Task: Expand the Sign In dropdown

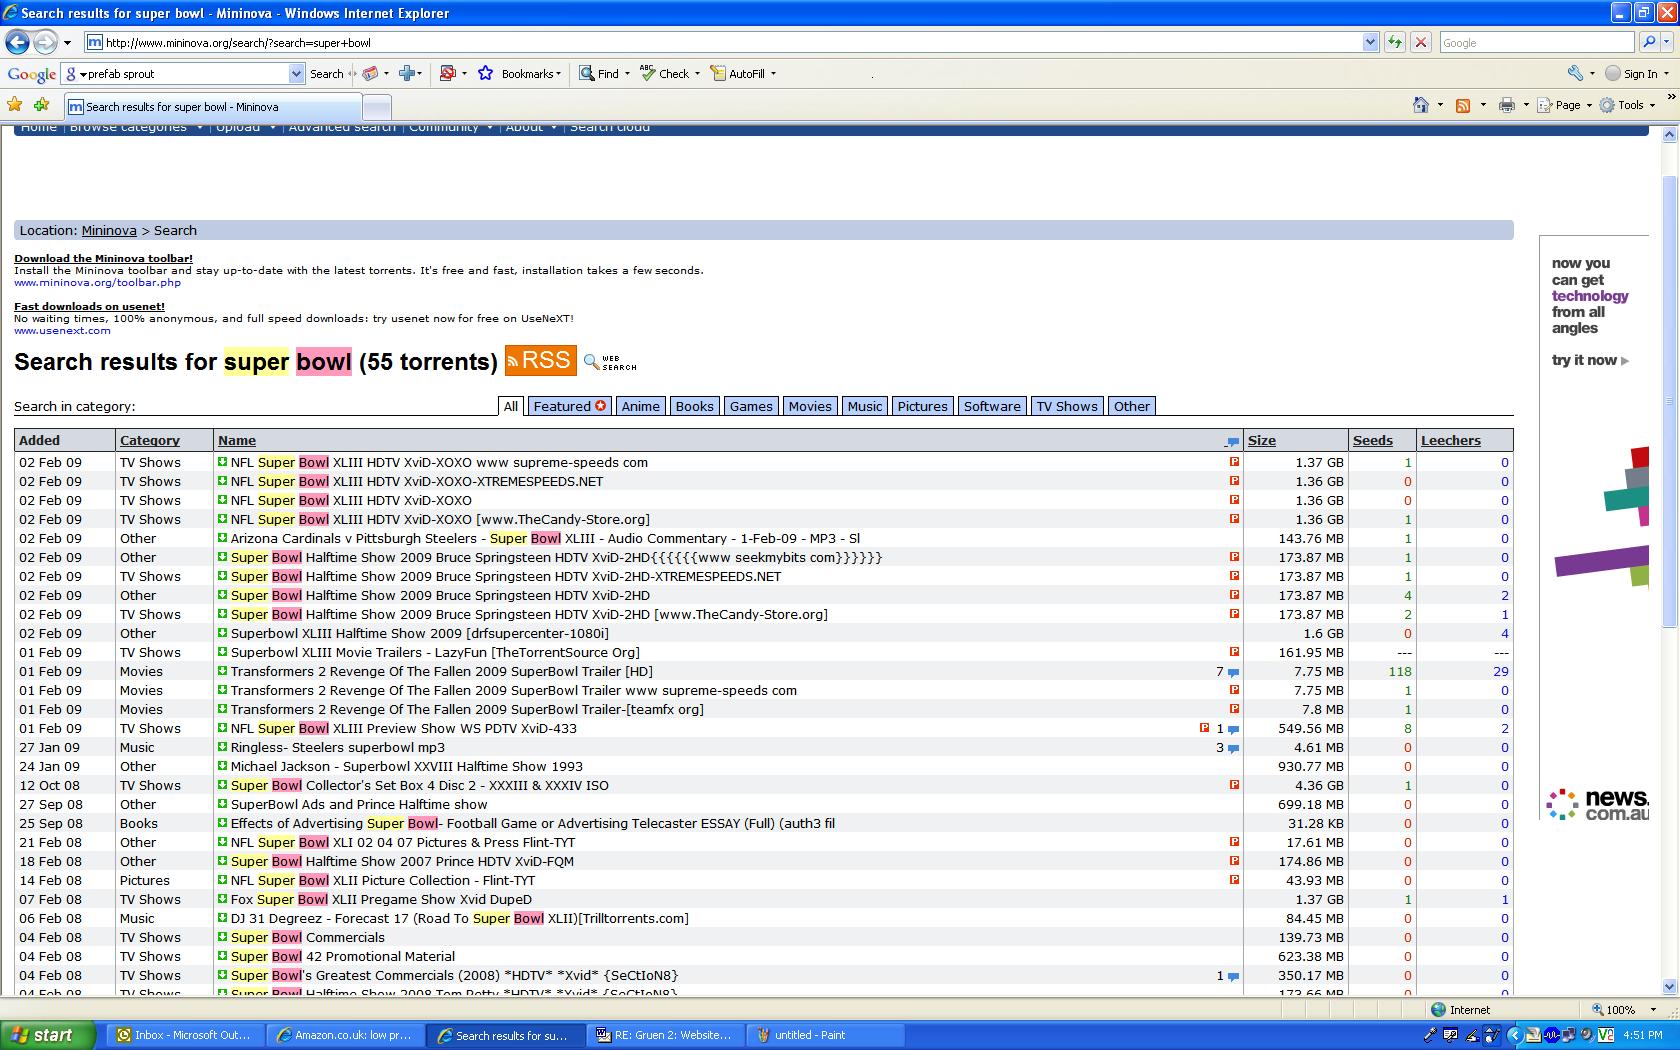Action: coord(1664,73)
